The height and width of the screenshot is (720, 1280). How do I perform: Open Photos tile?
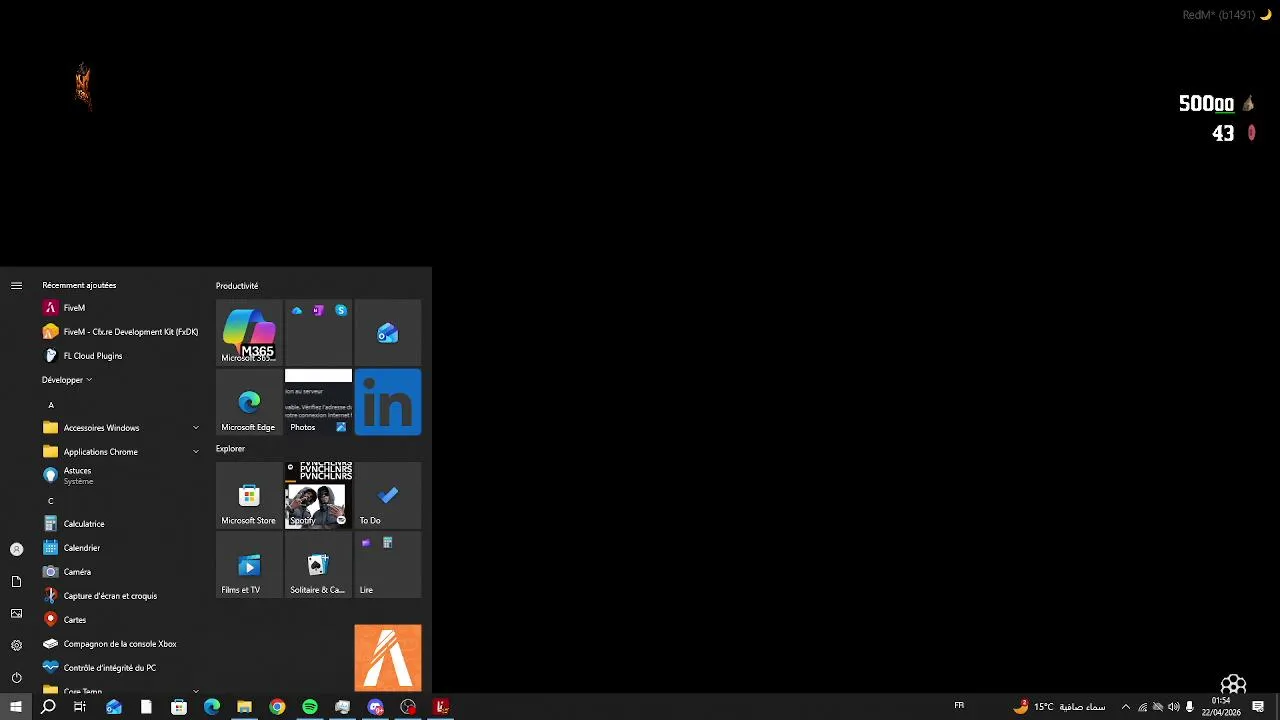(x=318, y=402)
